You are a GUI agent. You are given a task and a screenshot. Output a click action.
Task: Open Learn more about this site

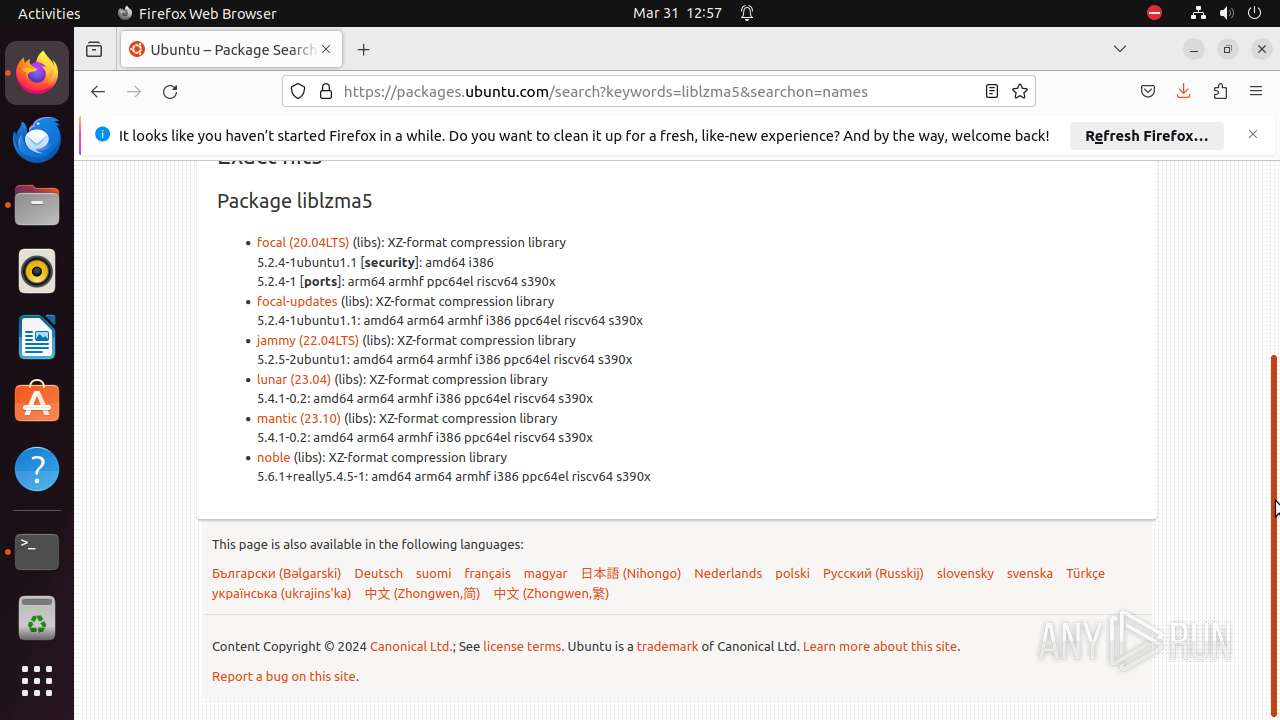tap(880, 646)
